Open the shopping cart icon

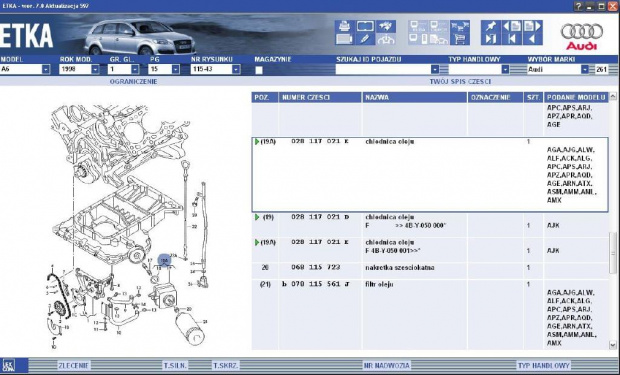point(460,39)
